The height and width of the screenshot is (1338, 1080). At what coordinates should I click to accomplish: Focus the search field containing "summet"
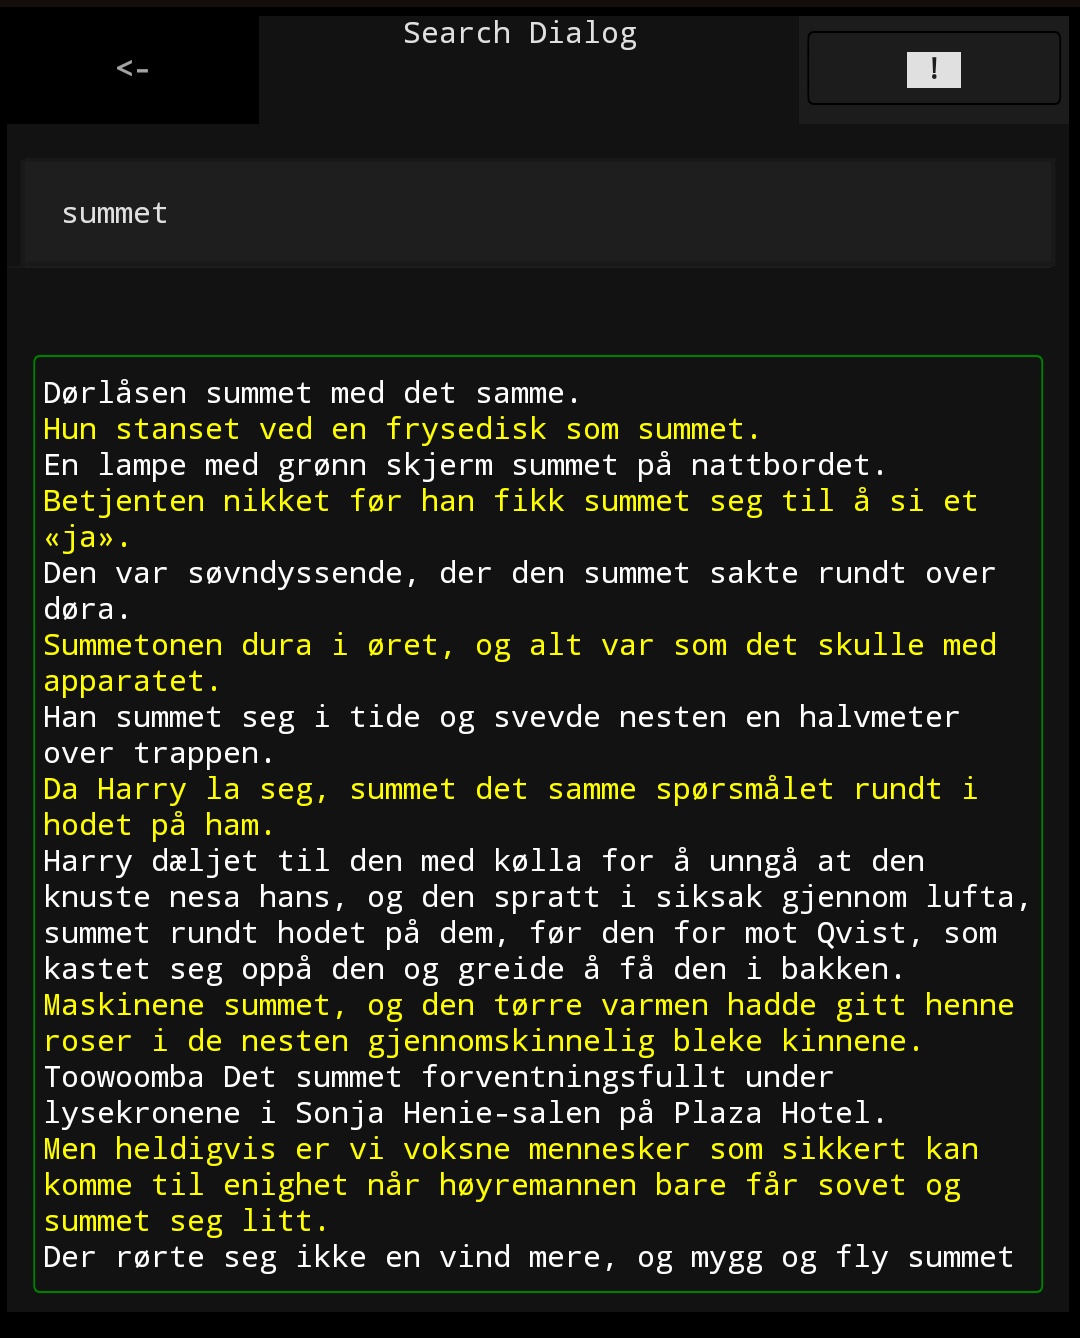click(x=537, y=213)
